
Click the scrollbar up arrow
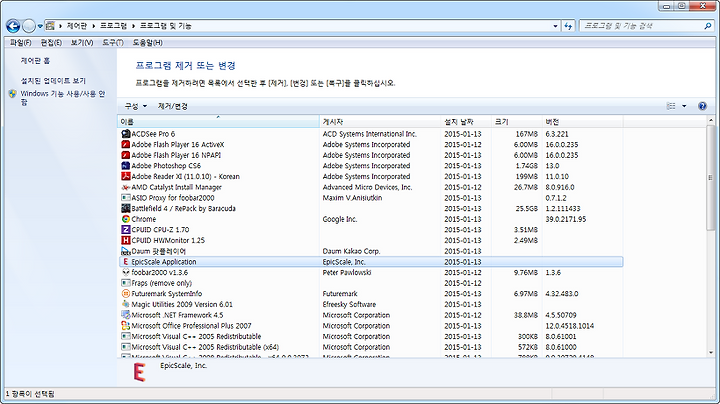tap(710, 120)
